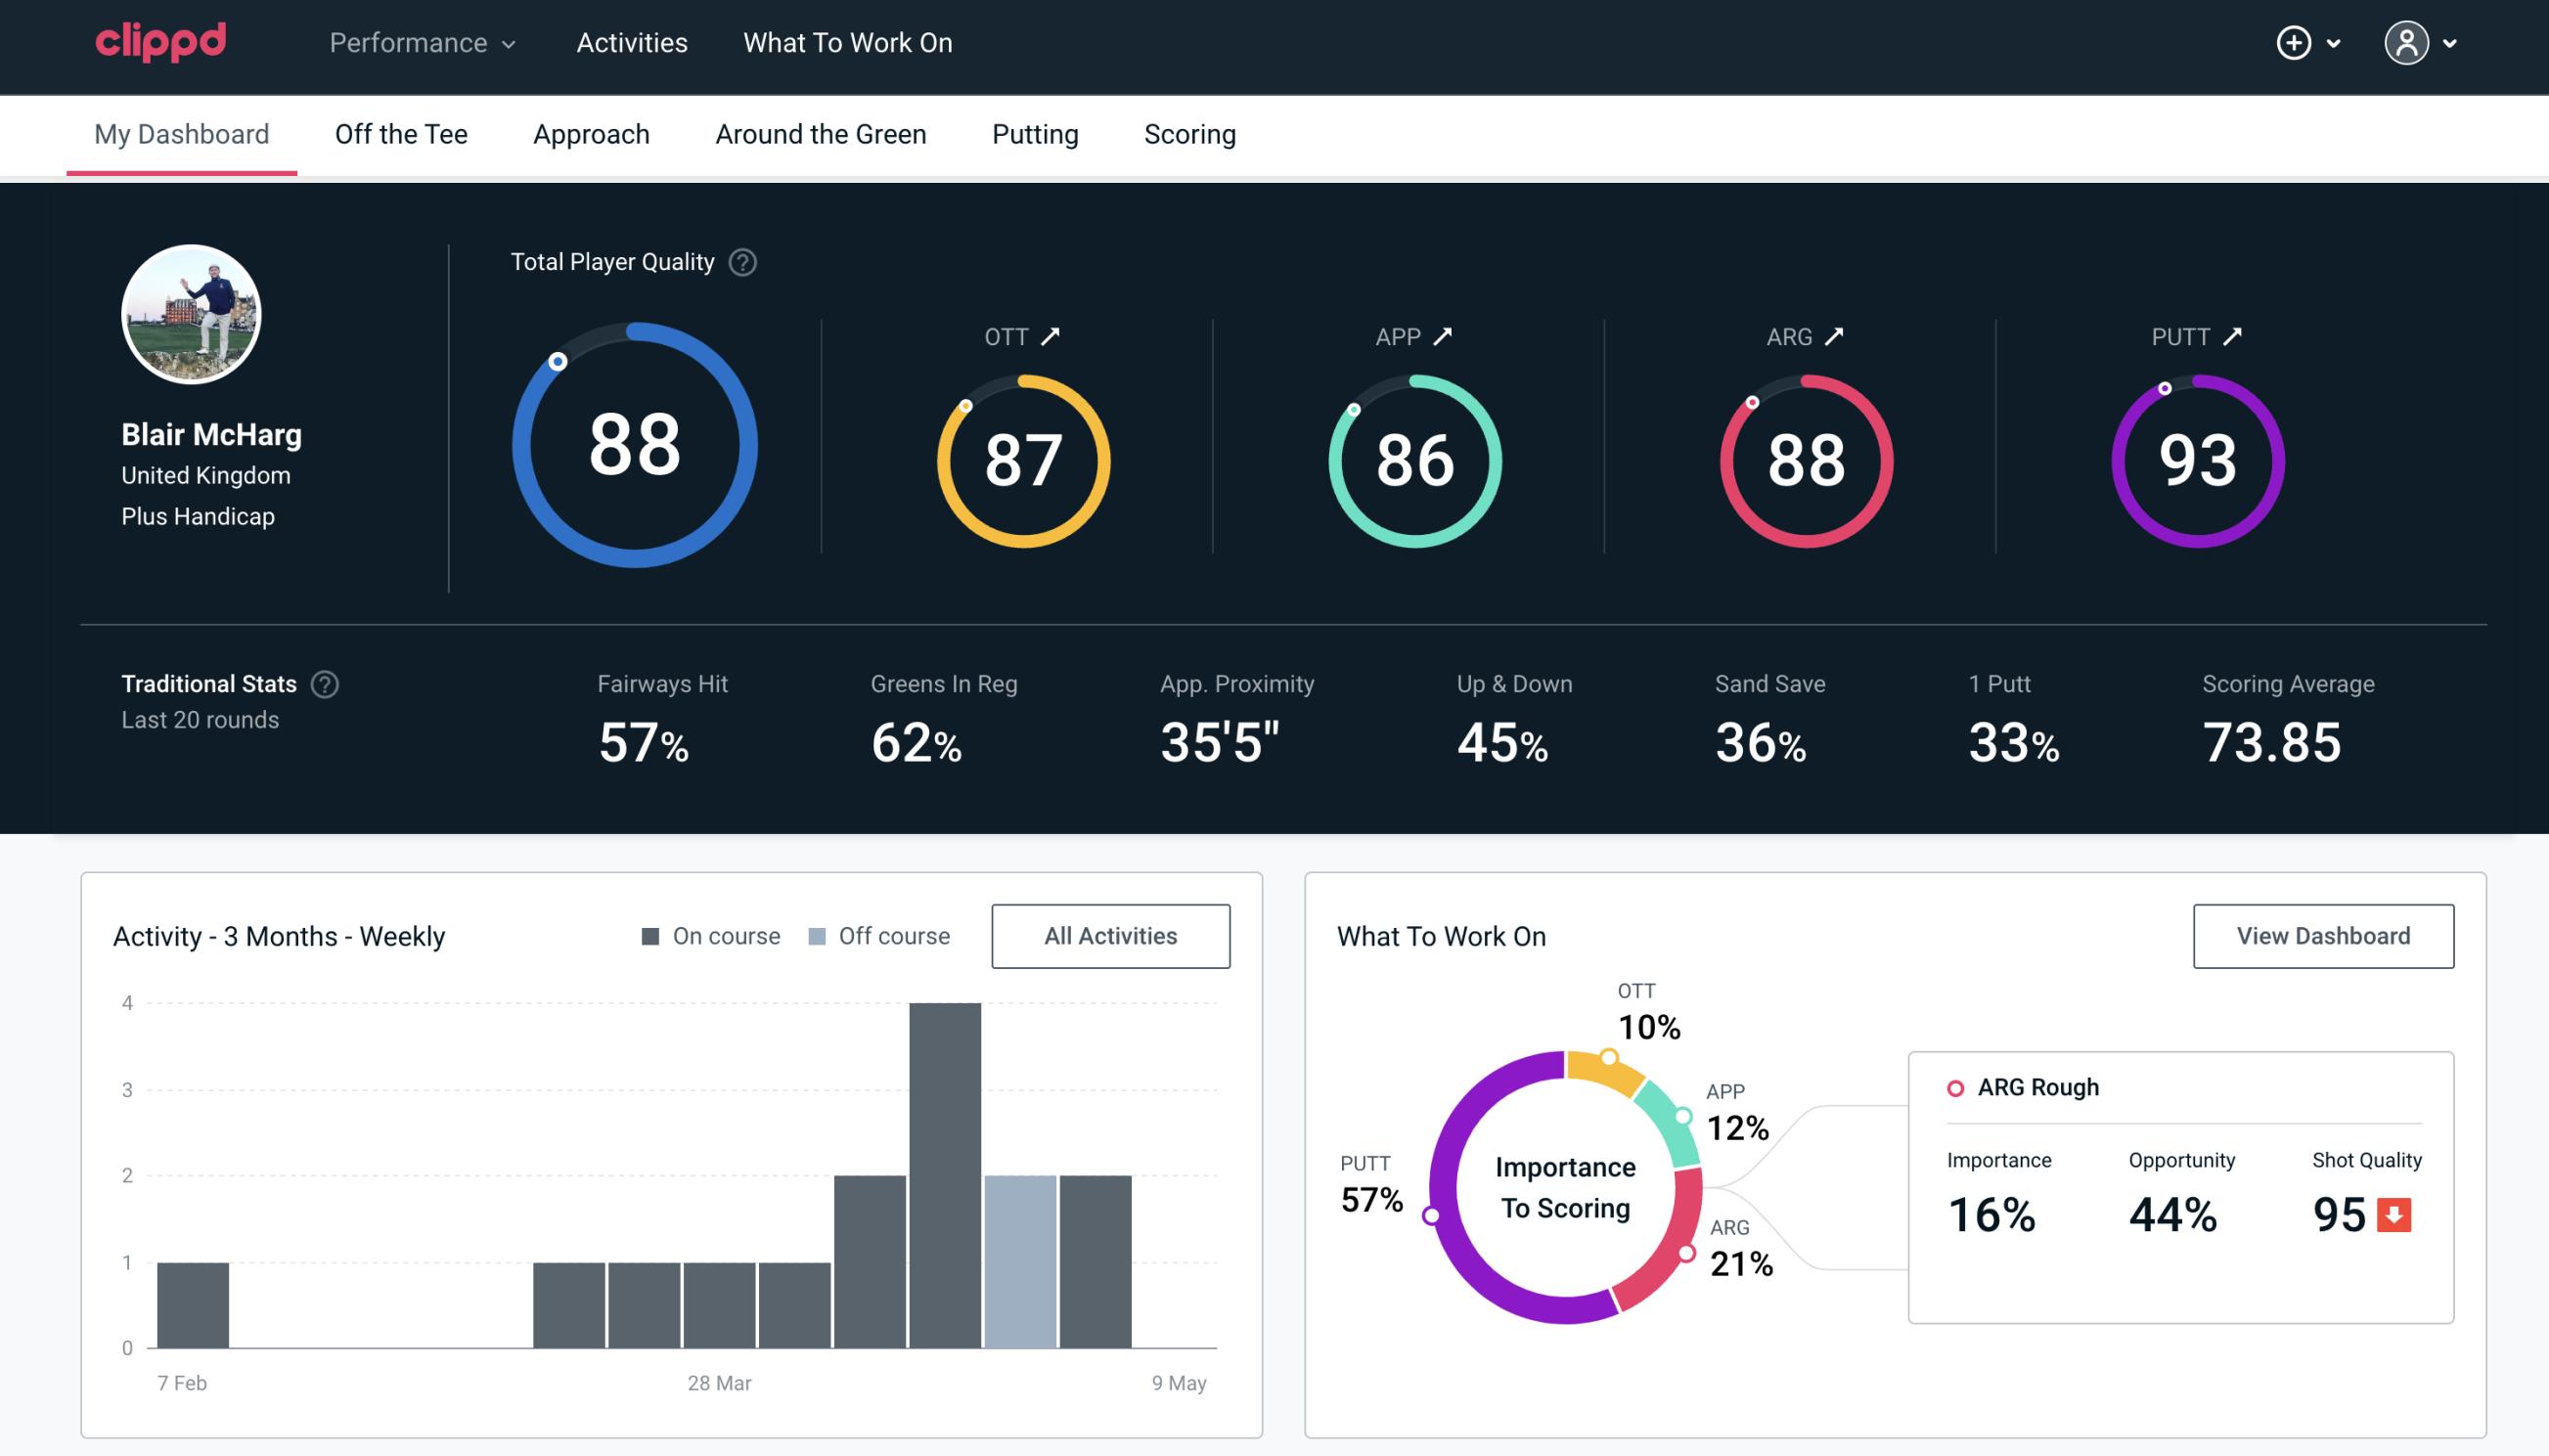This screenshot has height=1456, width=2549.
Task: Click the Total Player Quality help icon
Action: click(x=740, y=261)
